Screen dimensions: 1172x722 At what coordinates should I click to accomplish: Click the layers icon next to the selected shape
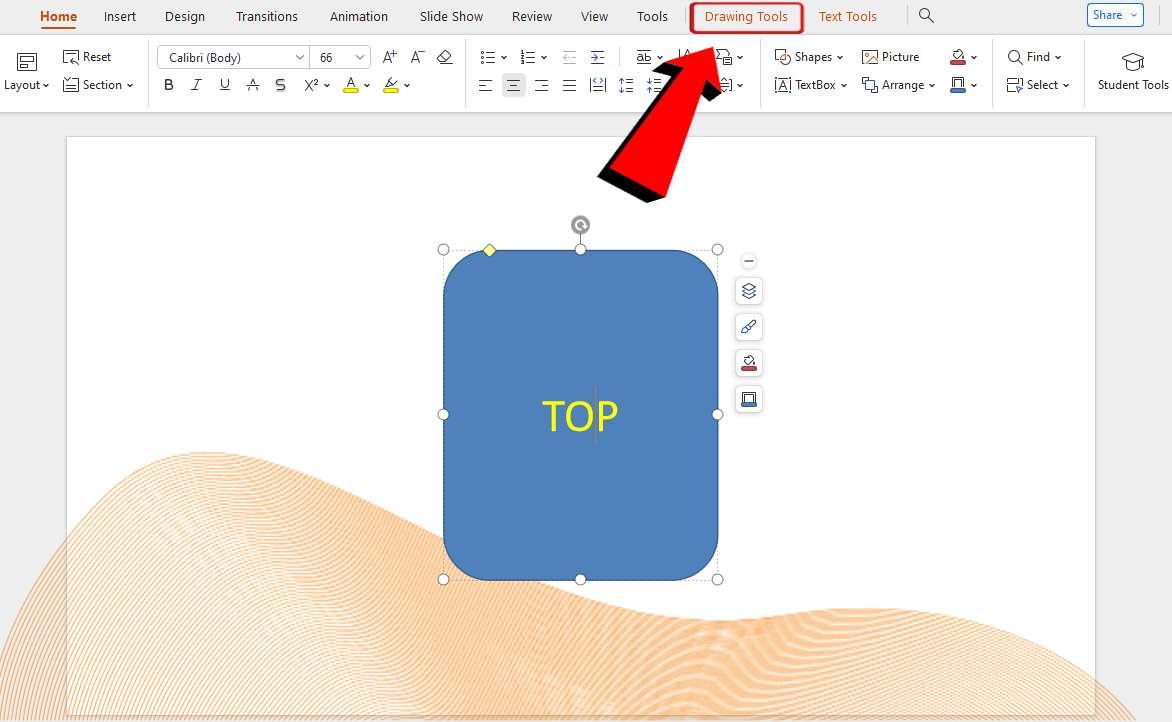tap(748, 291)
